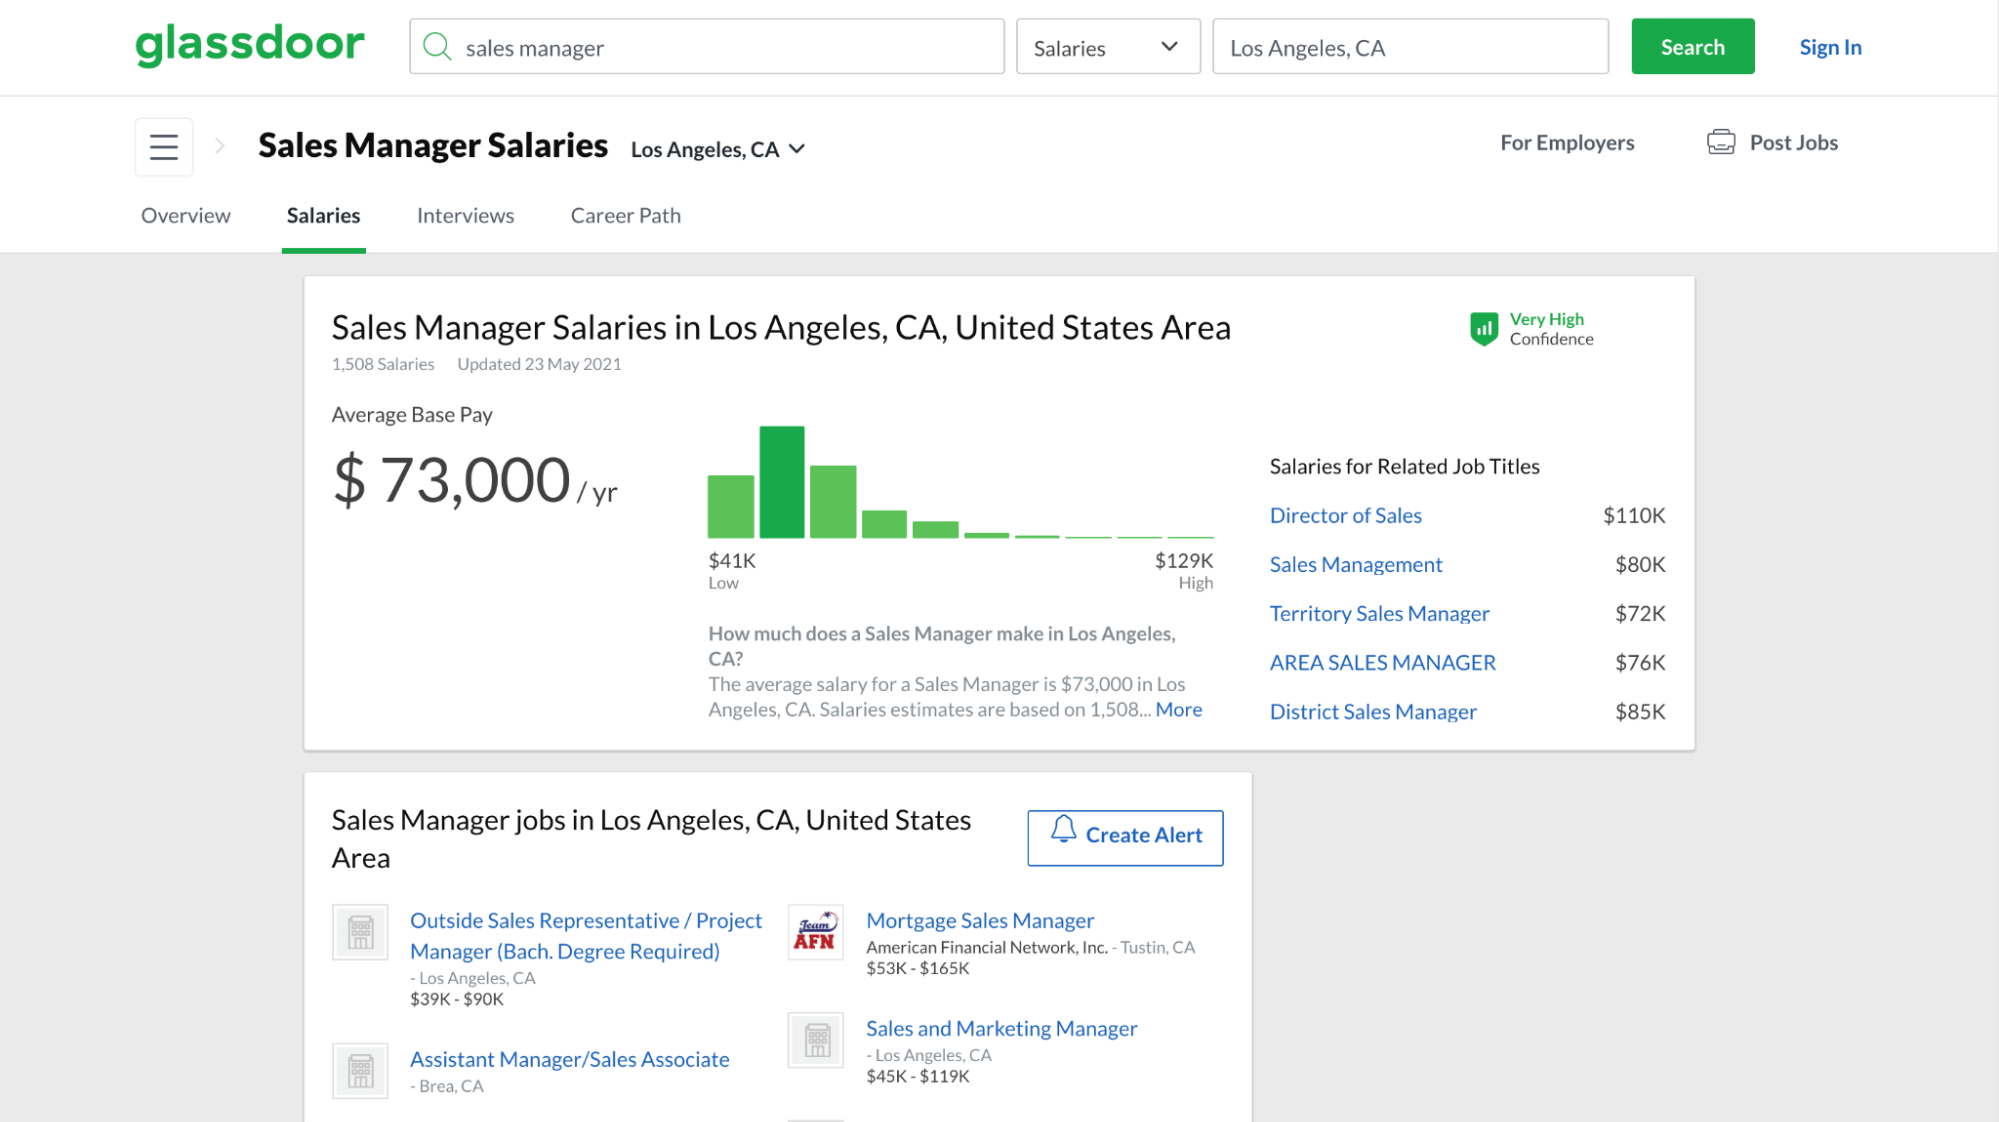The height and width of the screenshot is (1122, 1999).
Task: Click the bell icon in Create Alert
Action: [1063, 830]
